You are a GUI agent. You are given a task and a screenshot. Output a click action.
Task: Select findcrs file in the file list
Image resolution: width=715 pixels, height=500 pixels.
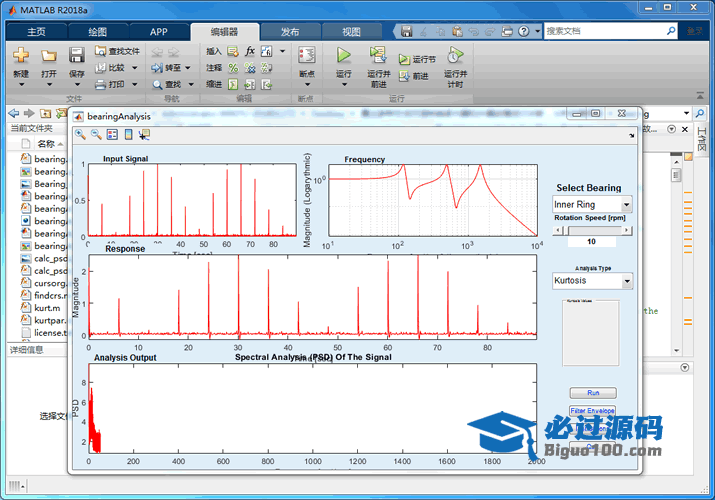44,295
